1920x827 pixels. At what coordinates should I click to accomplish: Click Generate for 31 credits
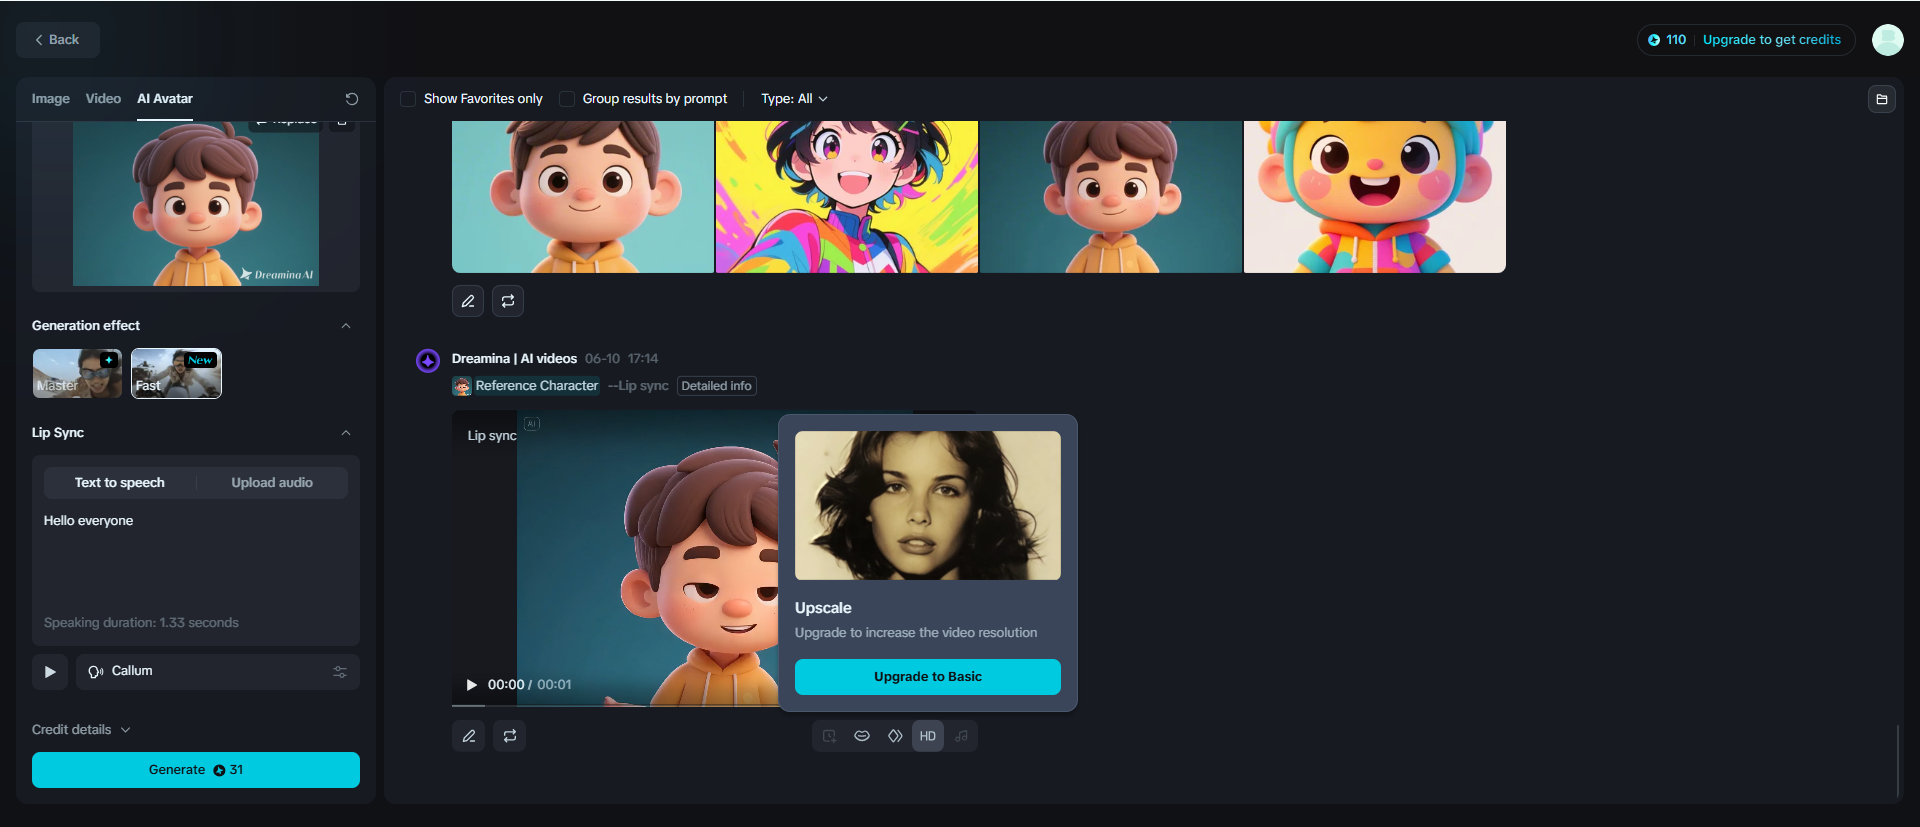click(196, 770)
